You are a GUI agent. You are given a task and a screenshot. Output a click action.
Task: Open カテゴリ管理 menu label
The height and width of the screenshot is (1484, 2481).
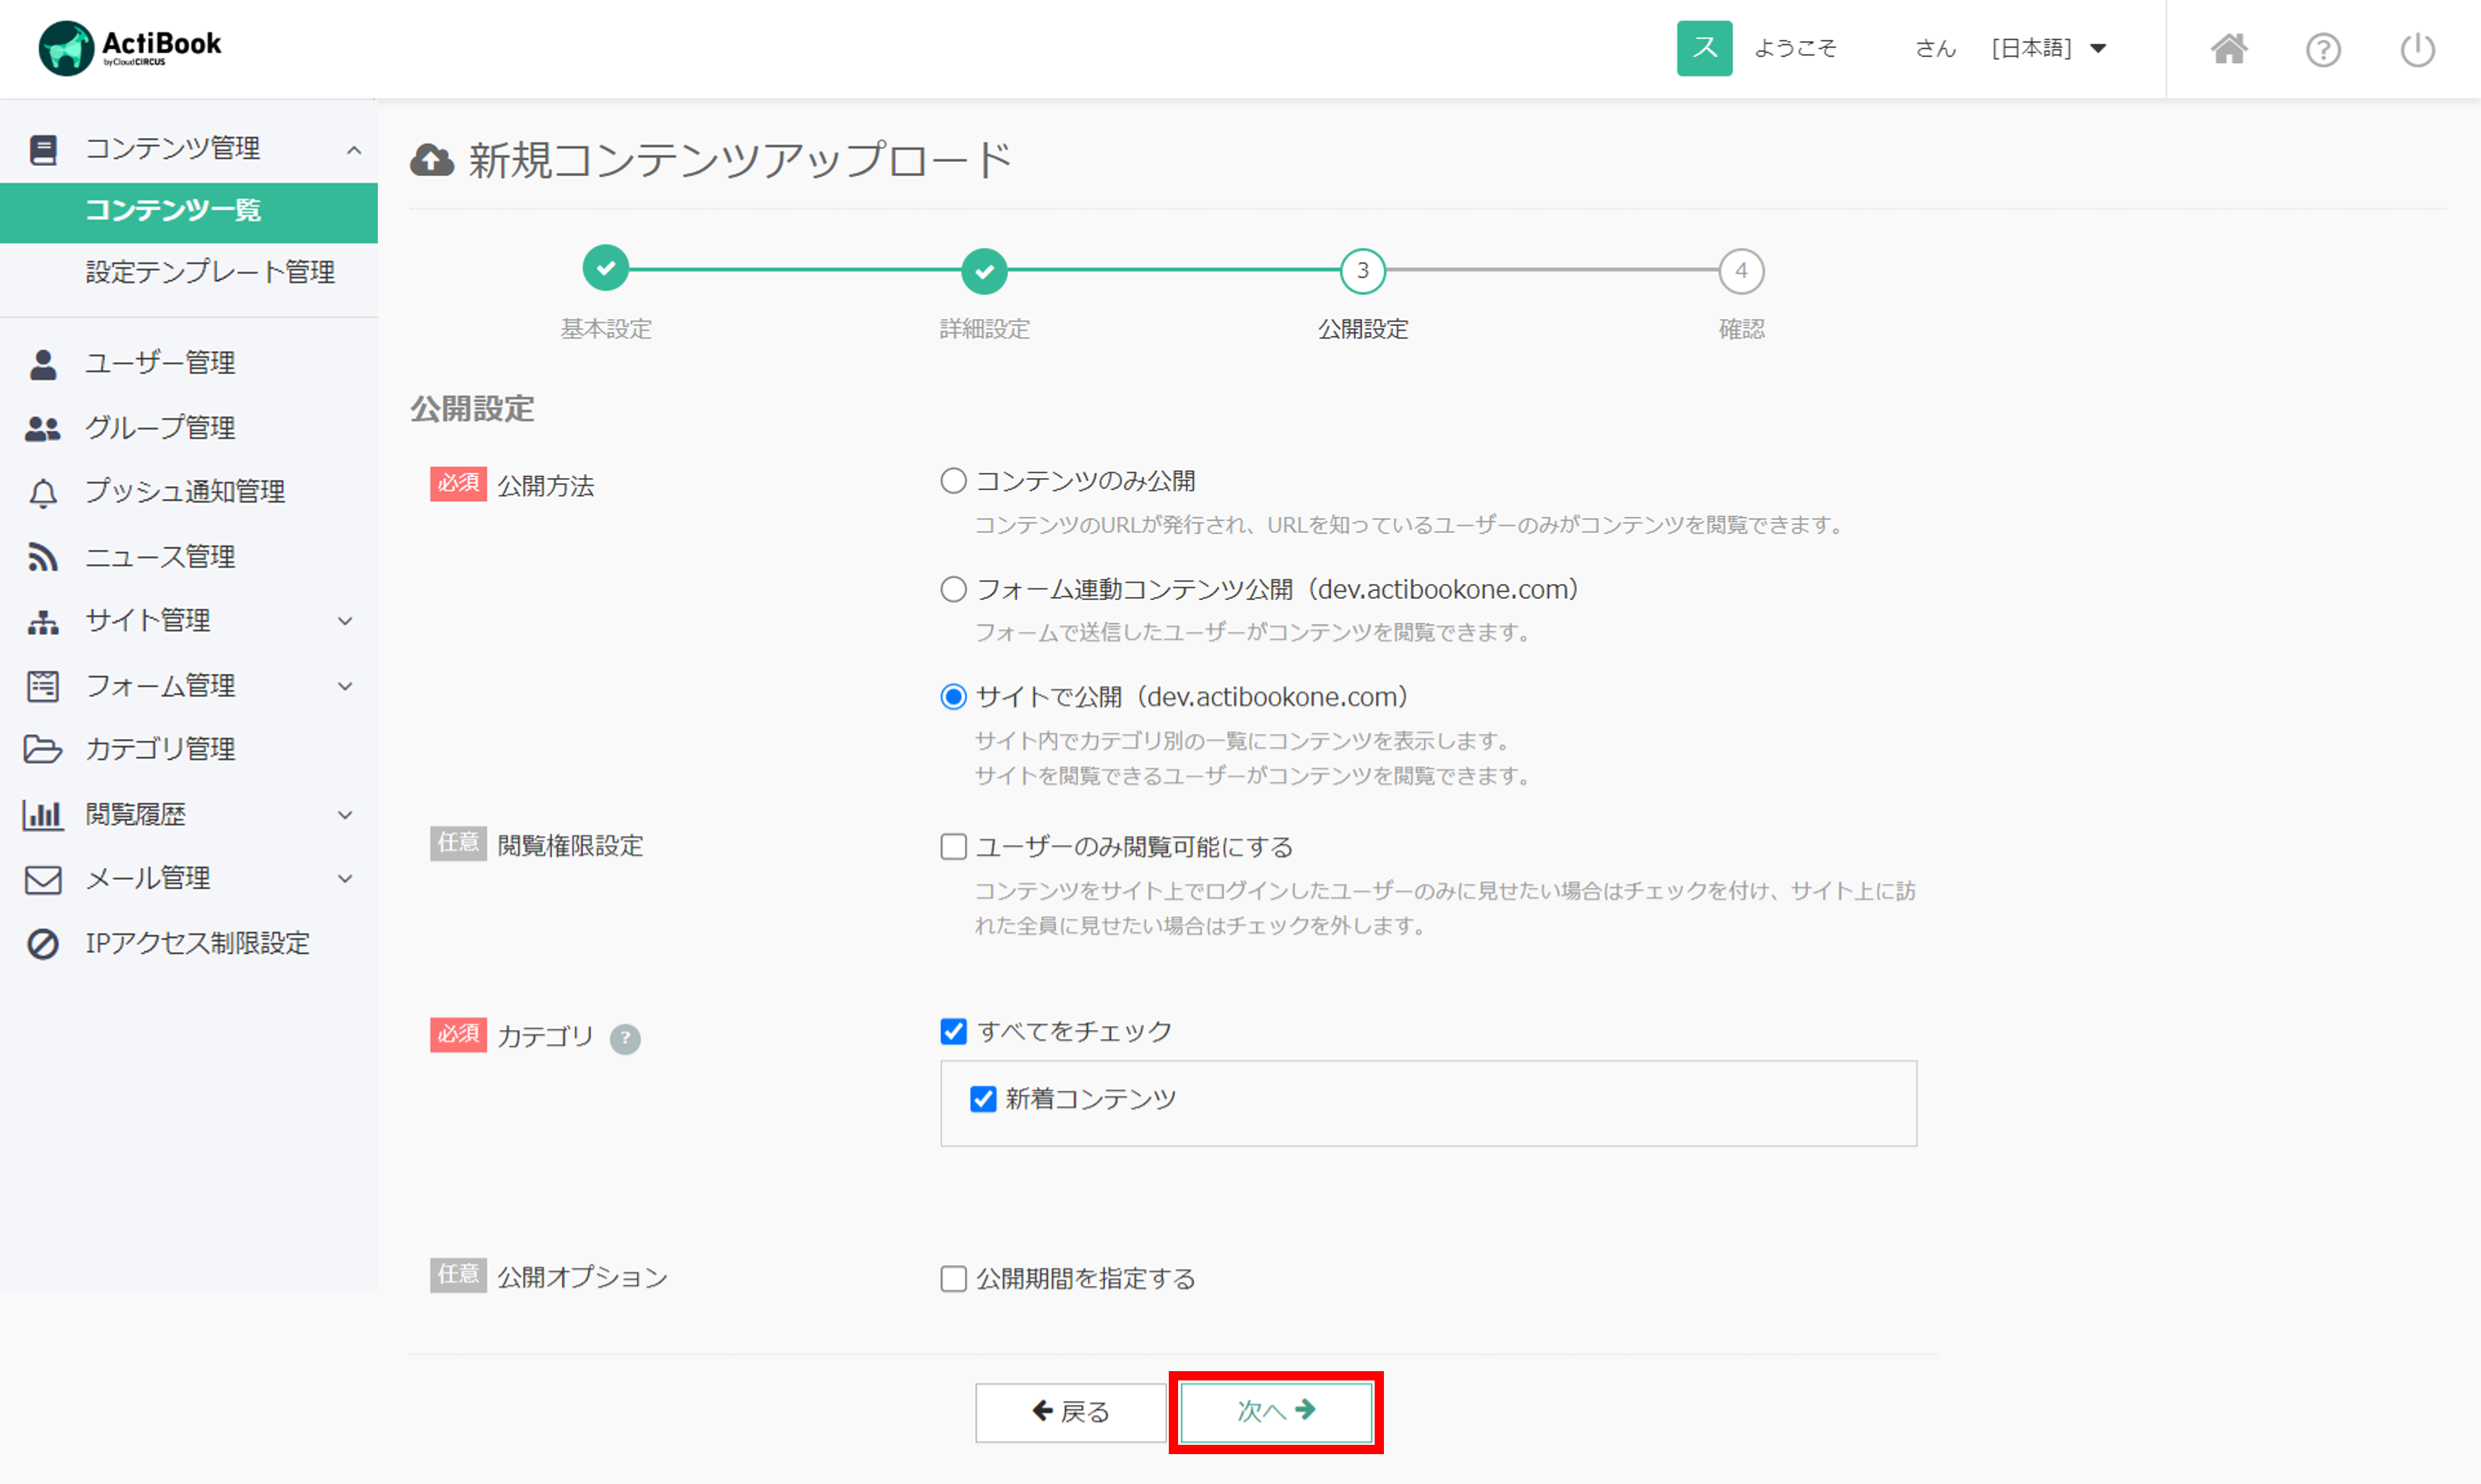point(160,749)
